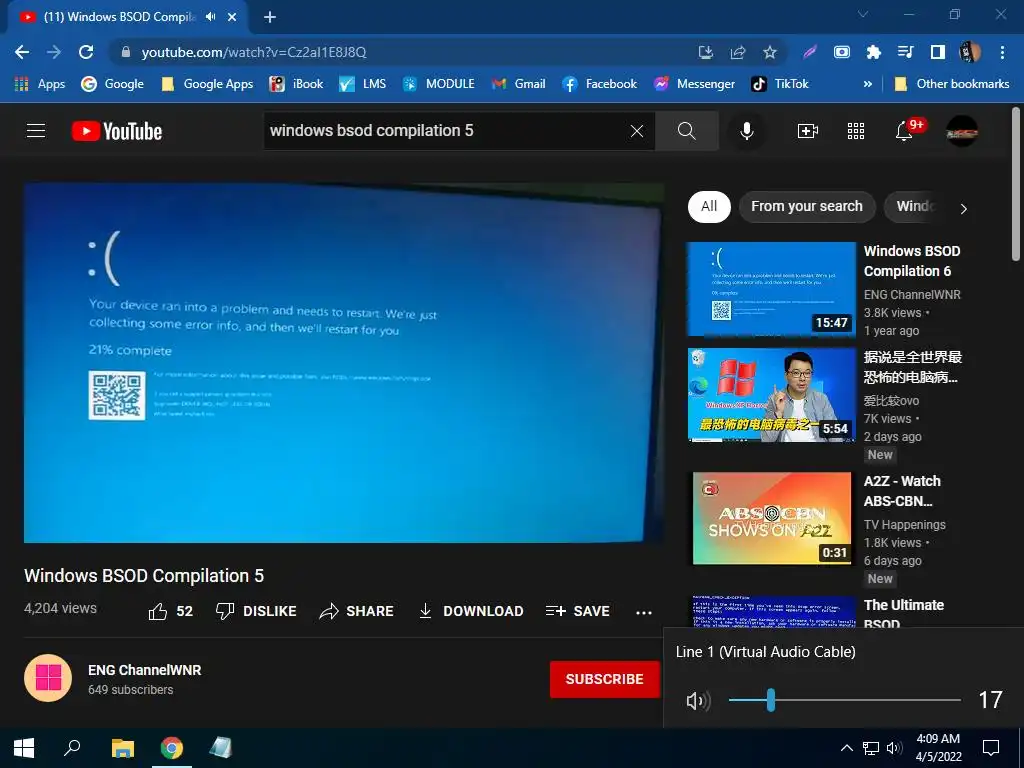Open the A2Z ABS-CBN video thumbnail
Viewport: 1024px width, 768px height.
coord(771,519)
